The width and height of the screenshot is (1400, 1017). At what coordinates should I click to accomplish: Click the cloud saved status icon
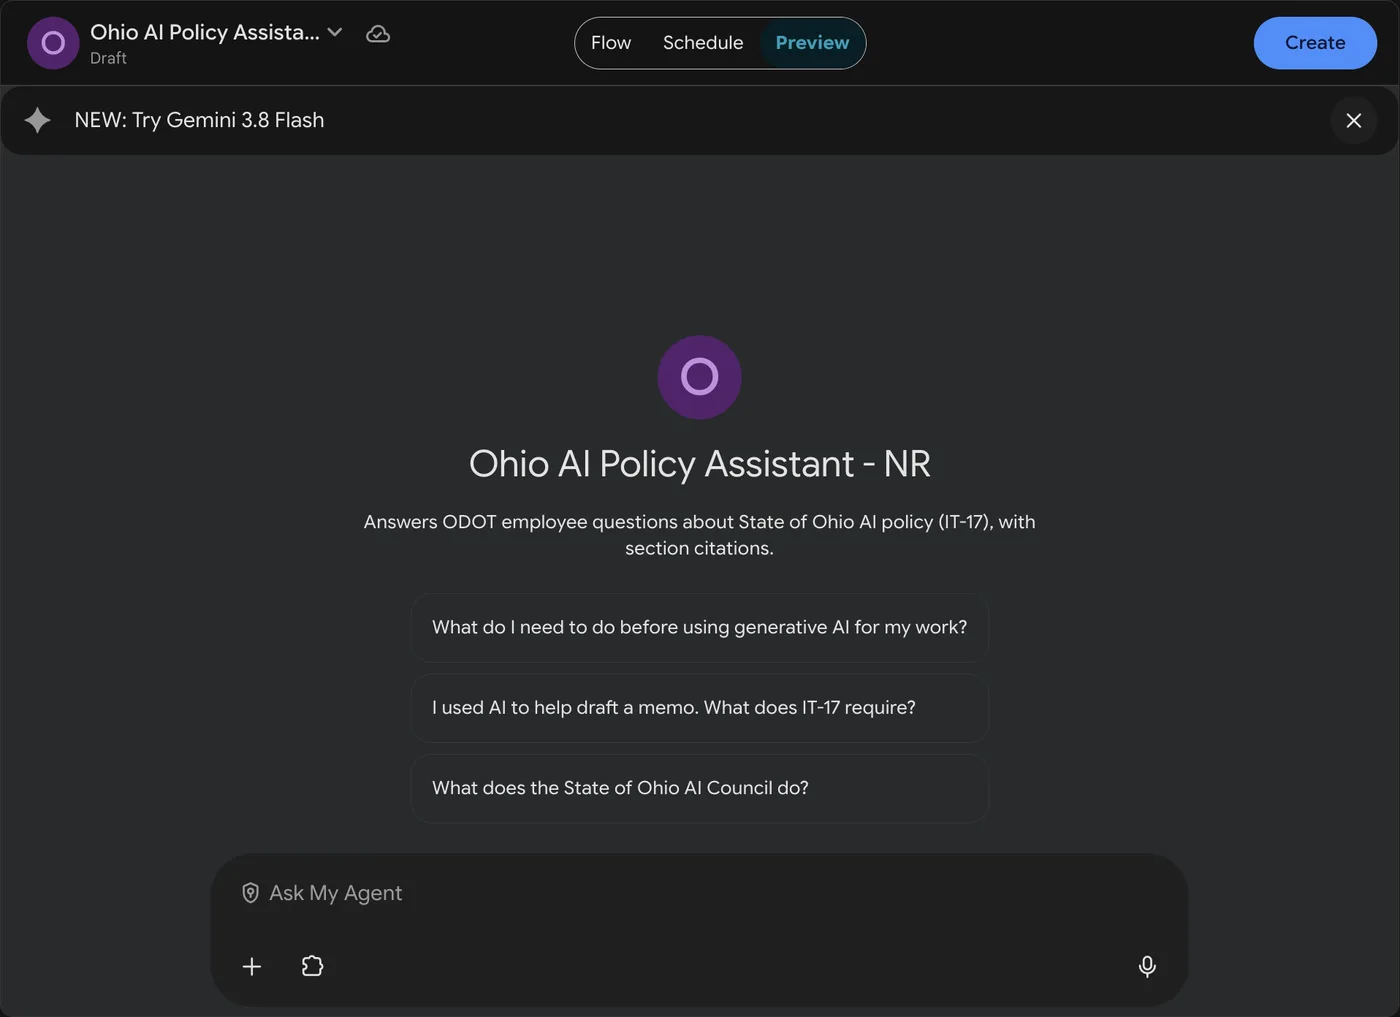pos(378,34)
